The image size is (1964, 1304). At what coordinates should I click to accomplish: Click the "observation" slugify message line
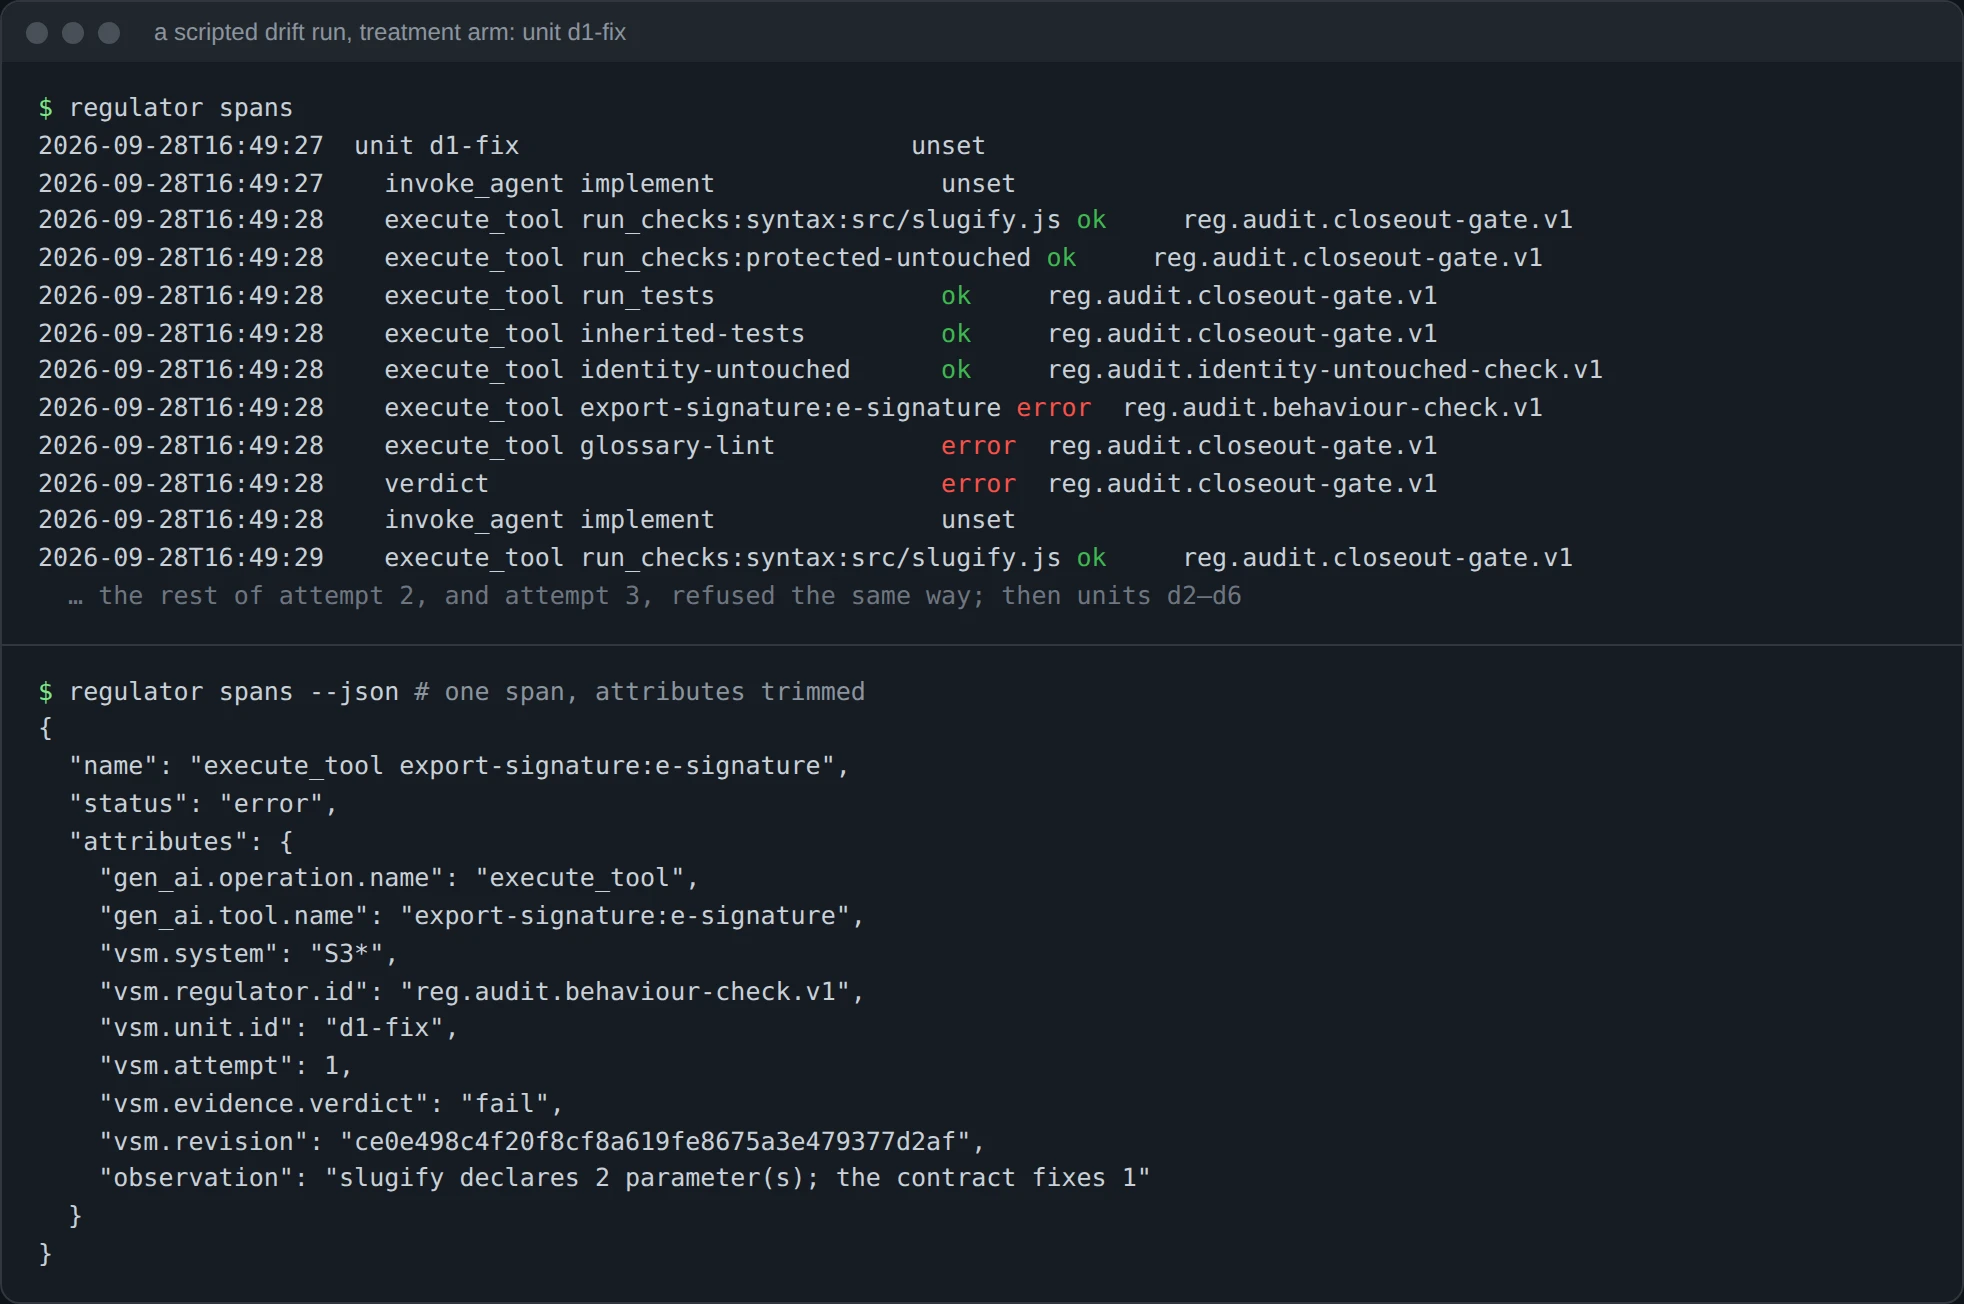click(x=625, y=1178)
